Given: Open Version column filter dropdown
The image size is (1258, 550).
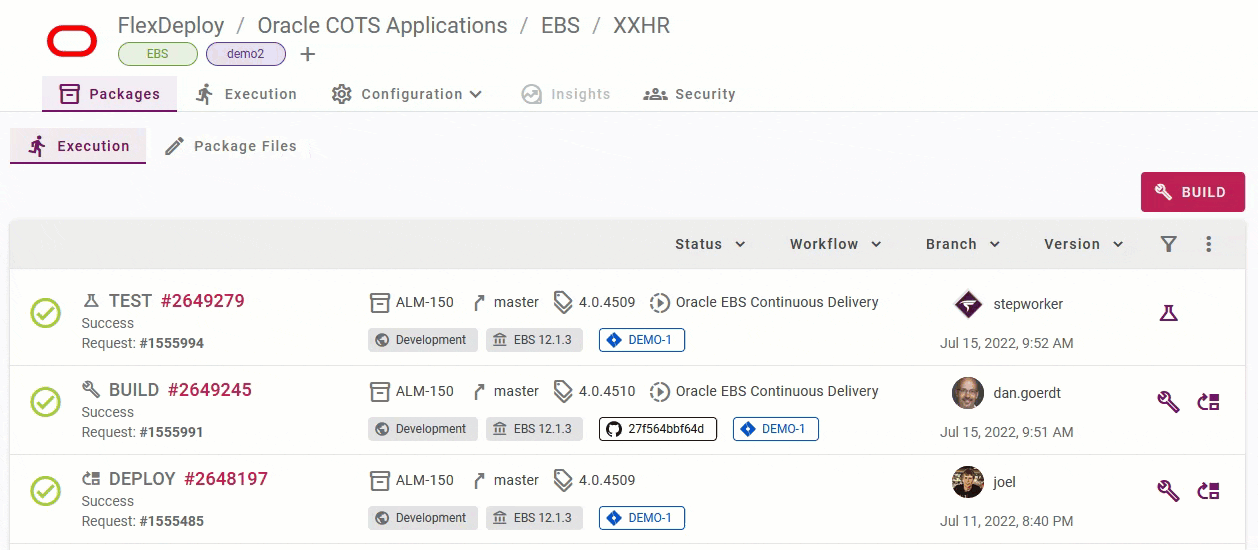Looking at the screenshot, I should coord(1084,244).
